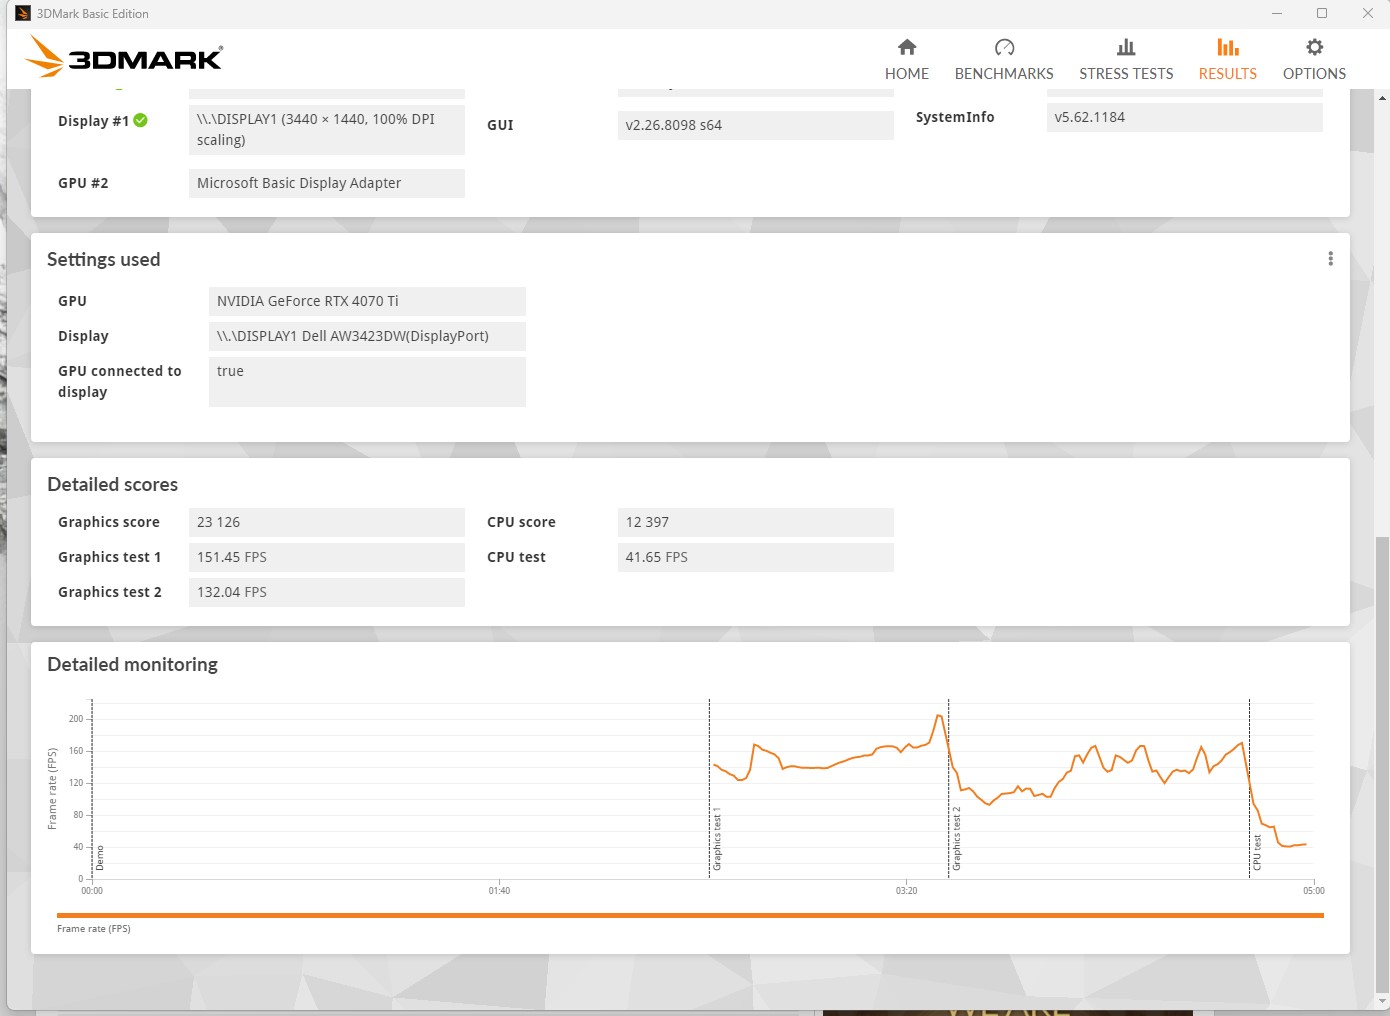Select the Results chart icon
The image size is (1390, 1016).
point(1228,47)
